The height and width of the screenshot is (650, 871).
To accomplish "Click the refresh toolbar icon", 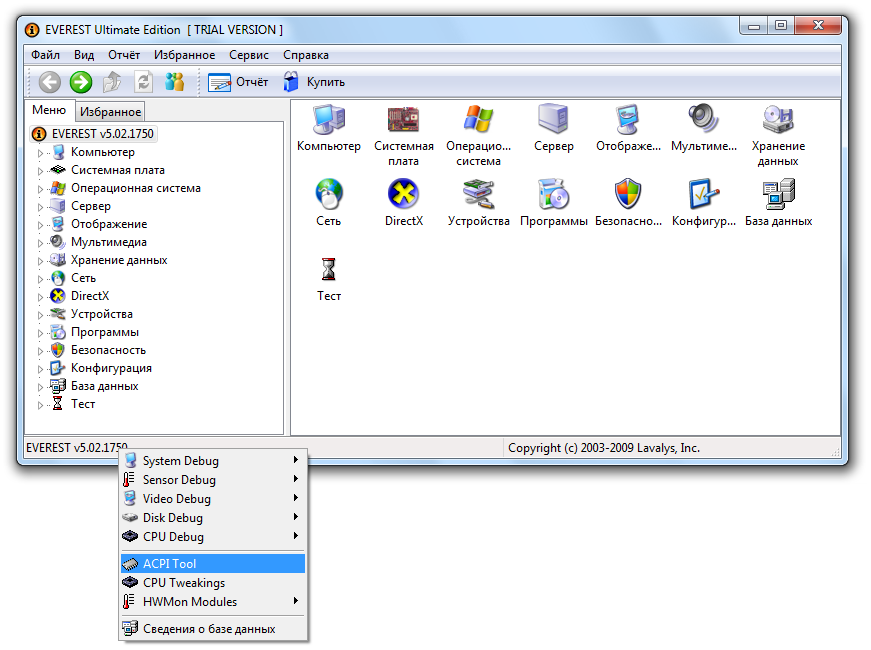I will pyautogui.click(x=144, y=82).
